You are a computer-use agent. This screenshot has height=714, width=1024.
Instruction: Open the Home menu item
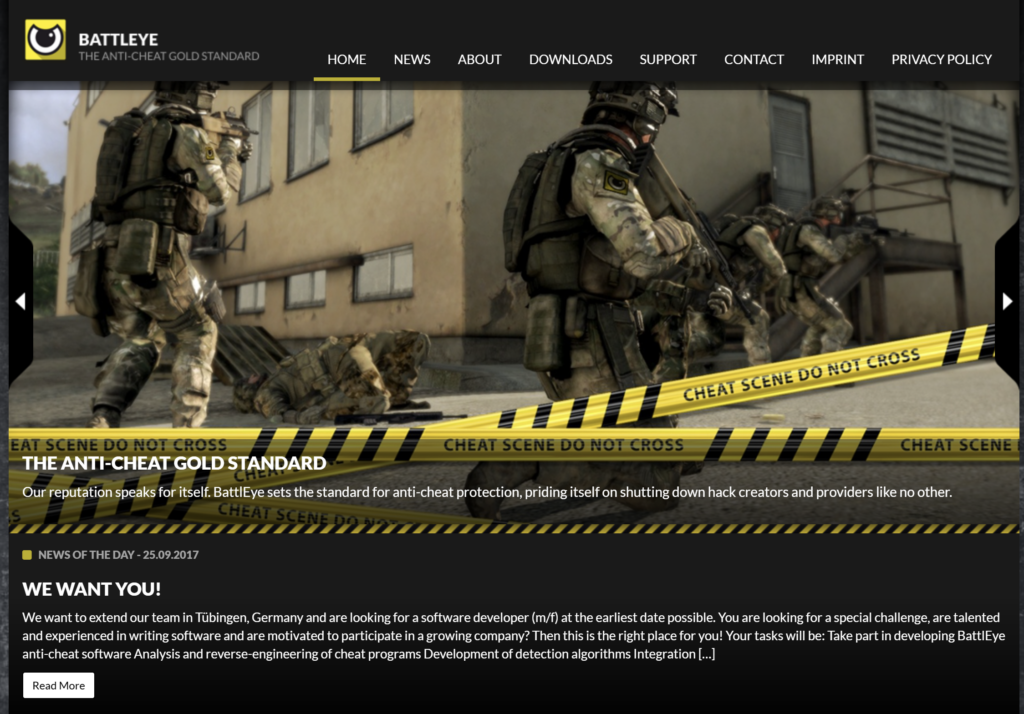pos(346,59)
